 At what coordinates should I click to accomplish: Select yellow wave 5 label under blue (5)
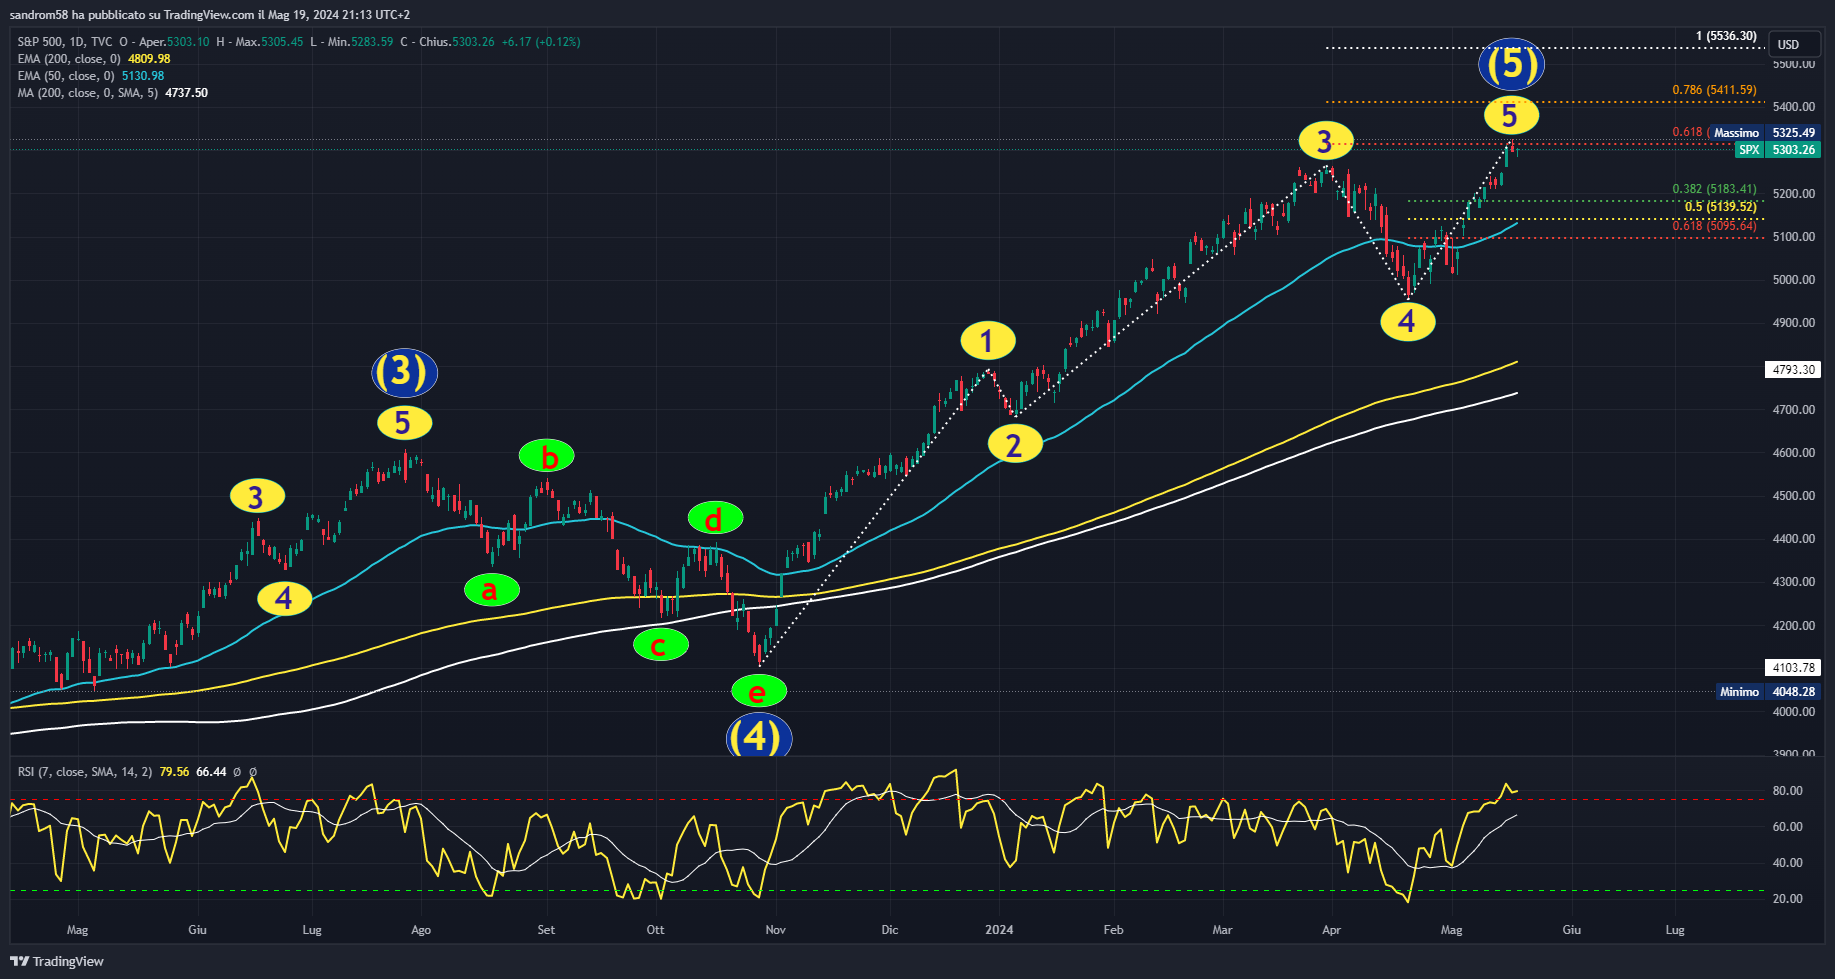pos(1511,116)
